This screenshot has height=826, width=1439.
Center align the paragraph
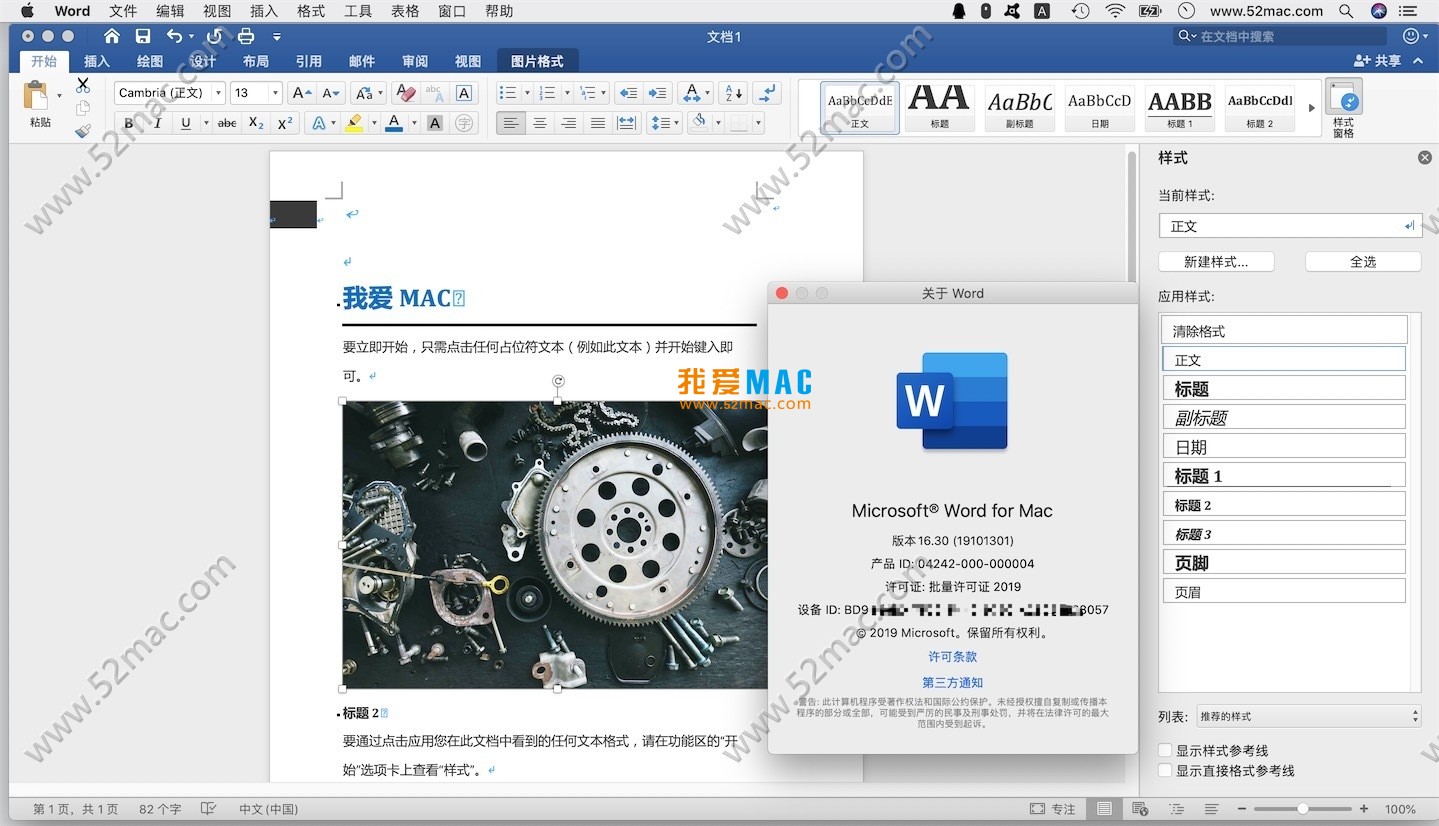coord(540,123)
